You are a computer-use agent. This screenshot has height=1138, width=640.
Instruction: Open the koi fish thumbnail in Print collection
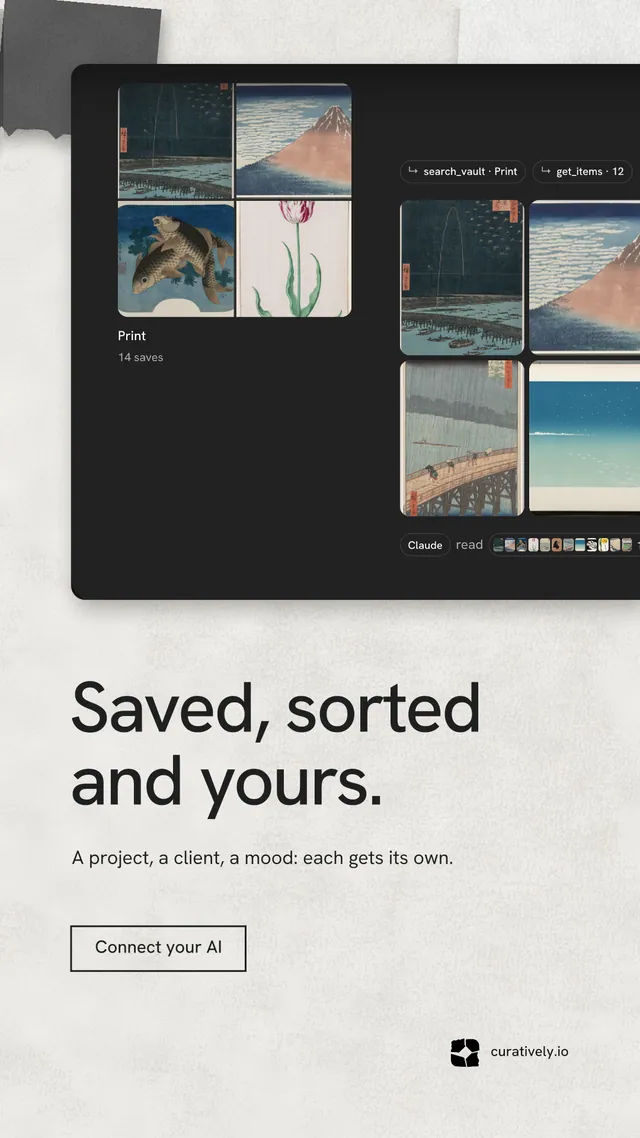(x=176, y=259)
